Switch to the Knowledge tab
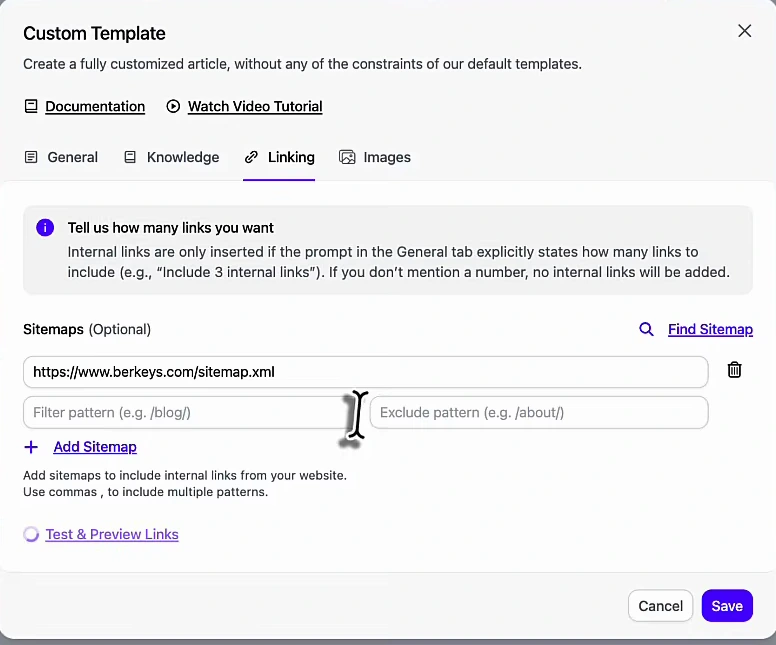 pos(171,157)
